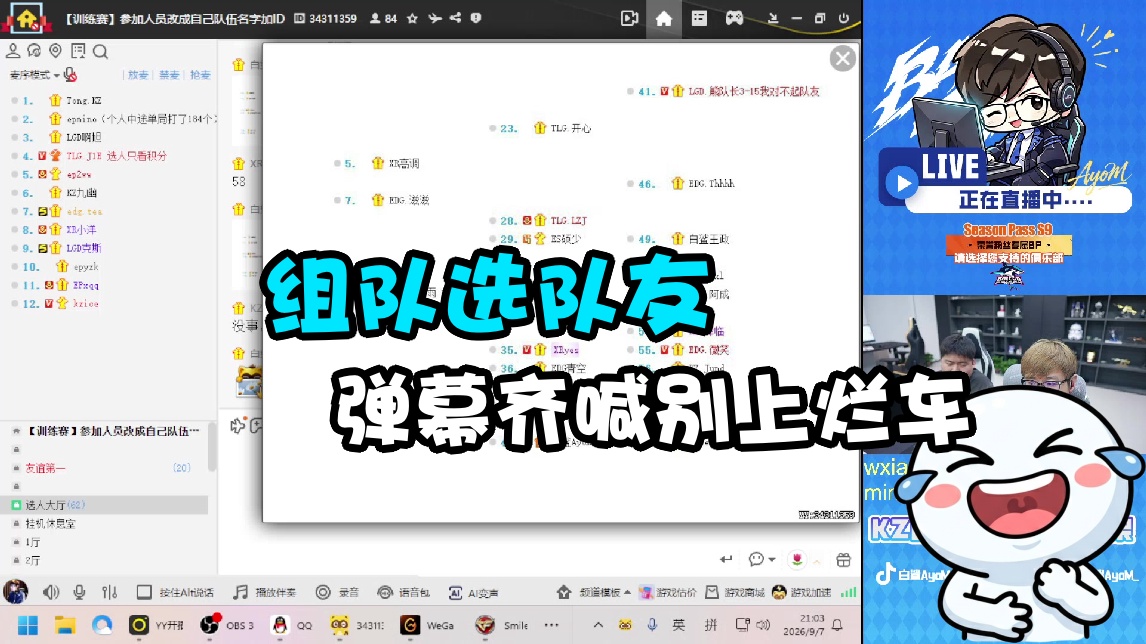Screen dimensions: 1146x644
Task: Open the mixer settings sliders icon
Action: pos(110,591)
